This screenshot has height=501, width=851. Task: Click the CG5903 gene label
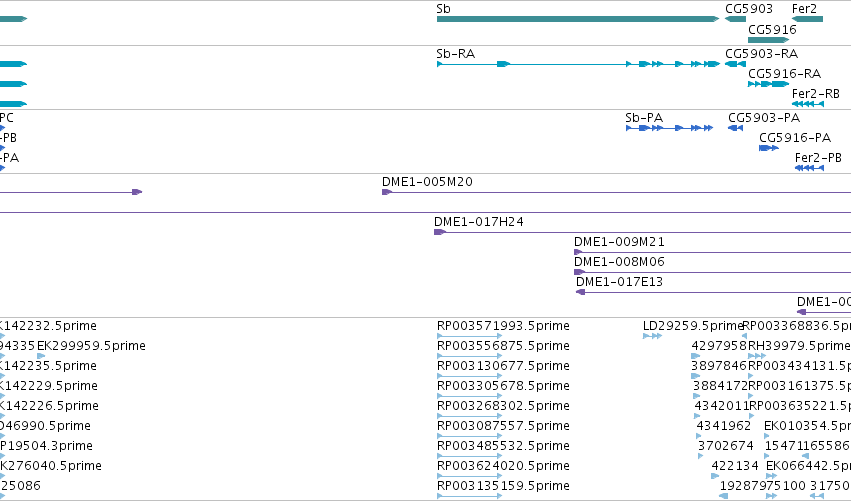point(749,9)
